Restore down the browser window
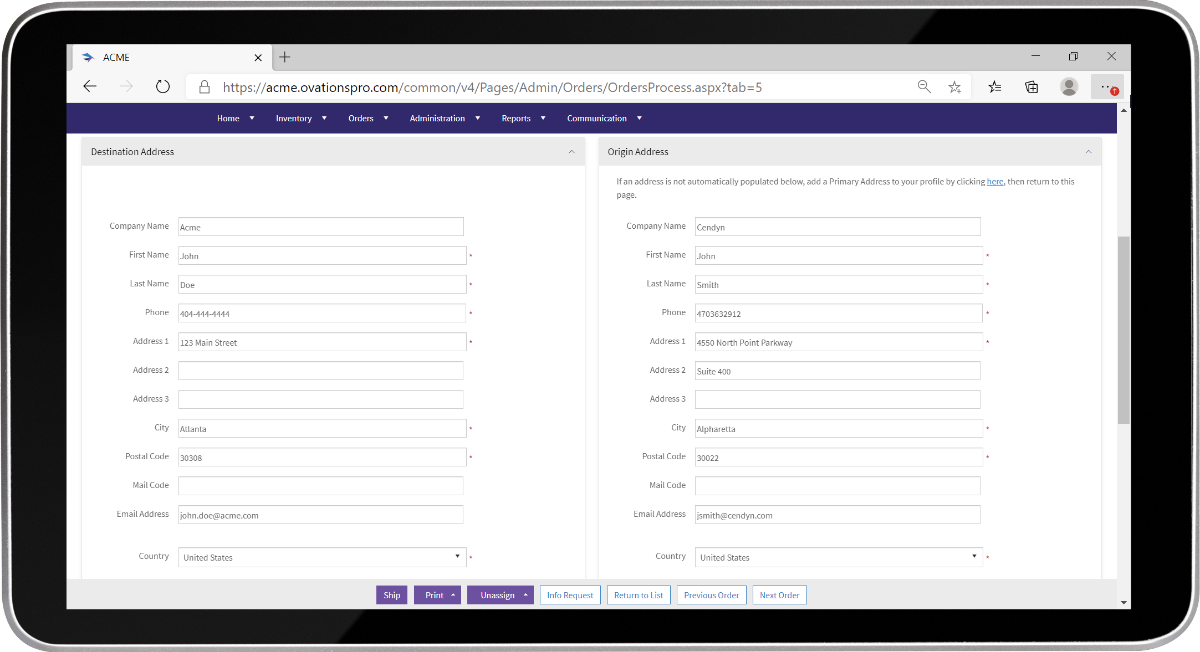This screenshot has width=1200, height=652. point(1073,57)
